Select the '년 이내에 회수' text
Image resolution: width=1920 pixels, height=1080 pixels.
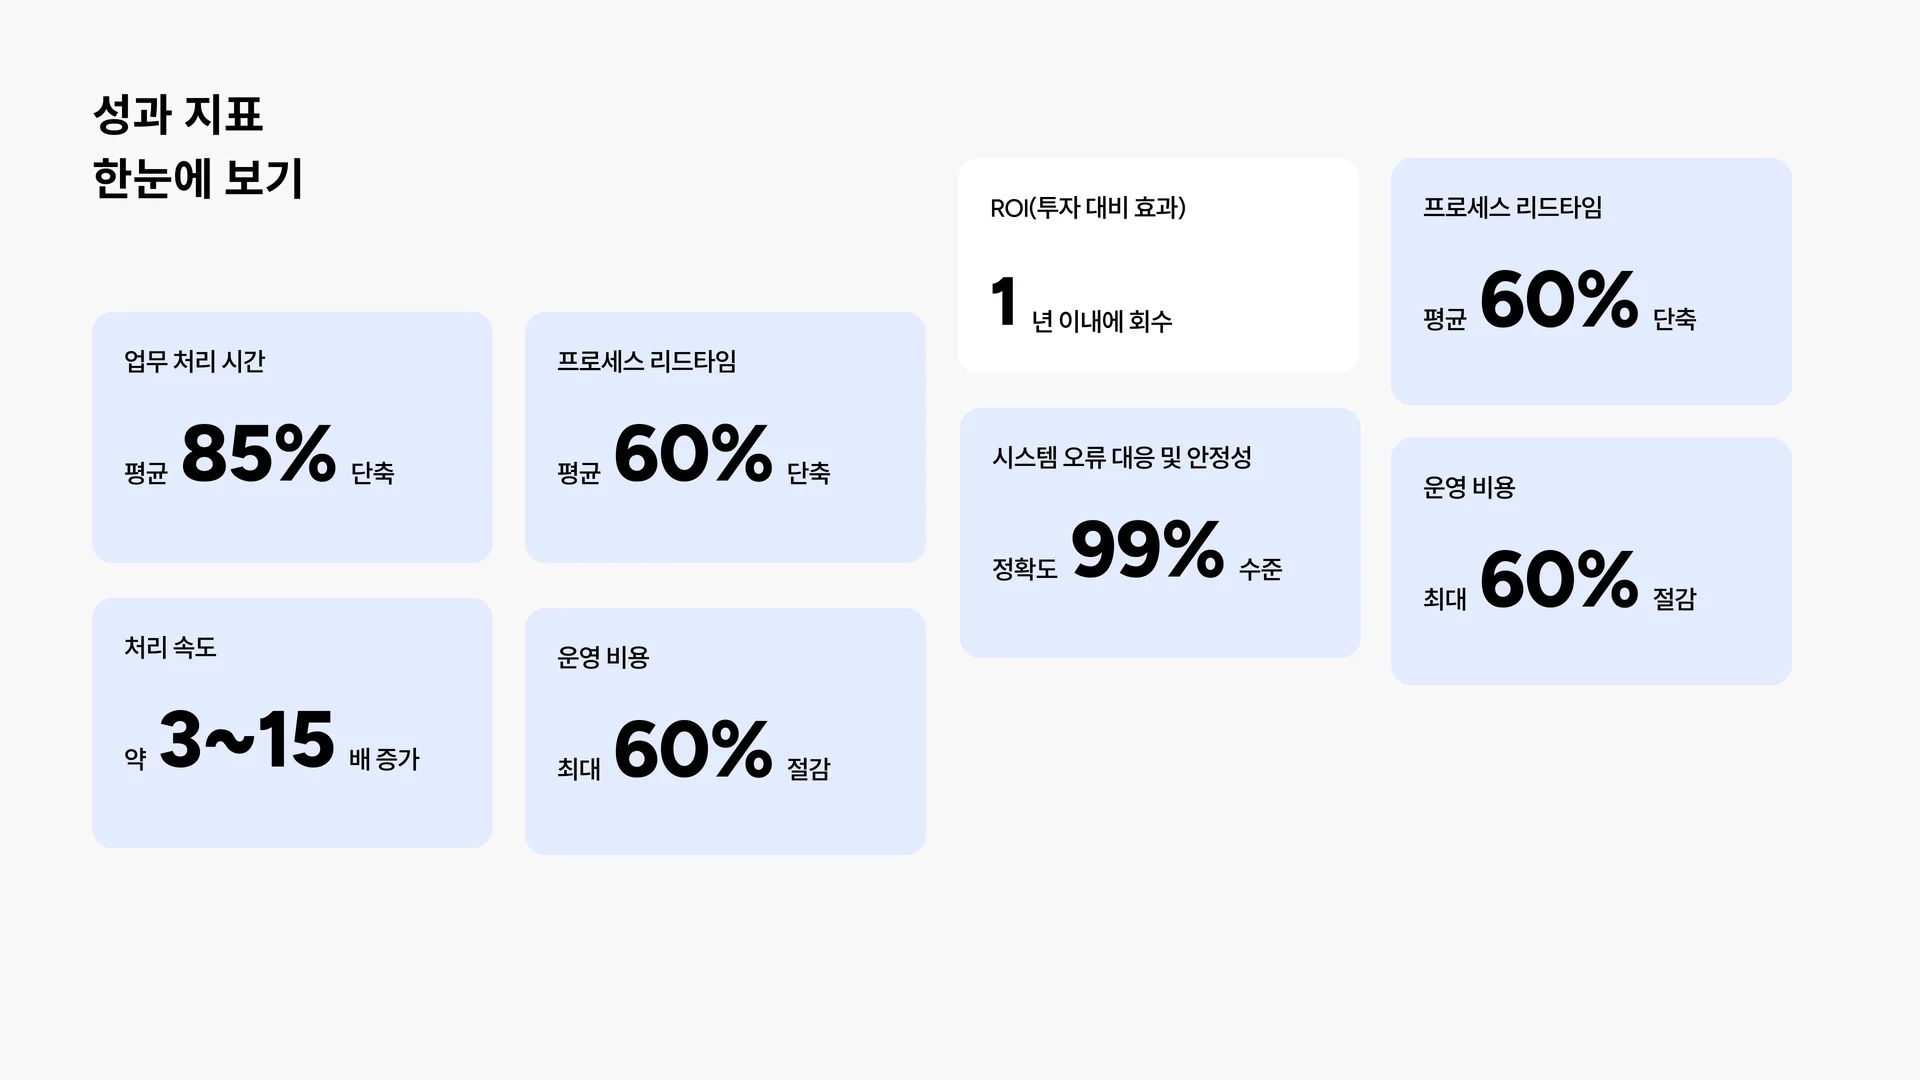coord(1101,321)
